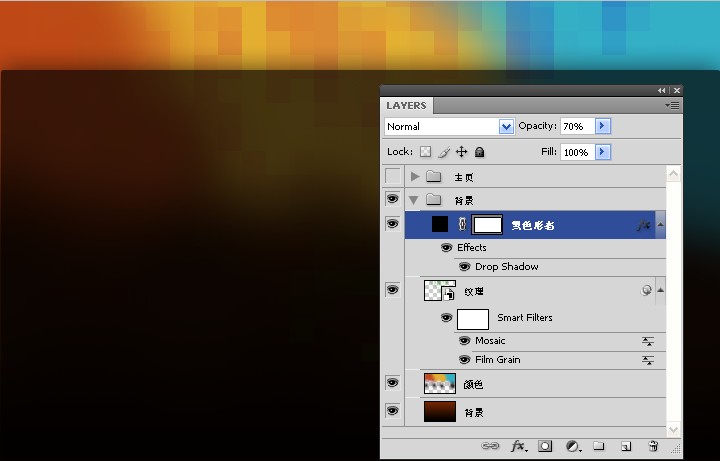Image resolution: width=720 pixels, height=461 pixels.
Task: Select the 纹理 layer name
Action: click(474, 292)
